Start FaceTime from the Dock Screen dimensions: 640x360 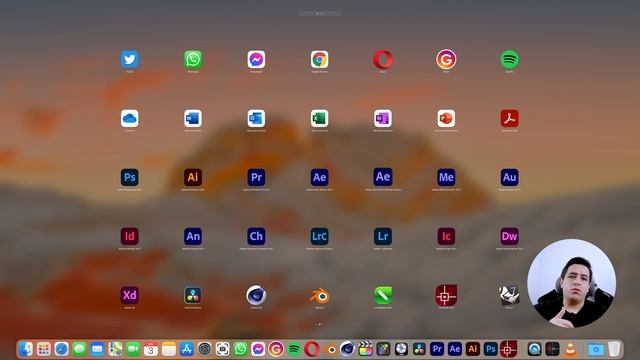[133, 349]
